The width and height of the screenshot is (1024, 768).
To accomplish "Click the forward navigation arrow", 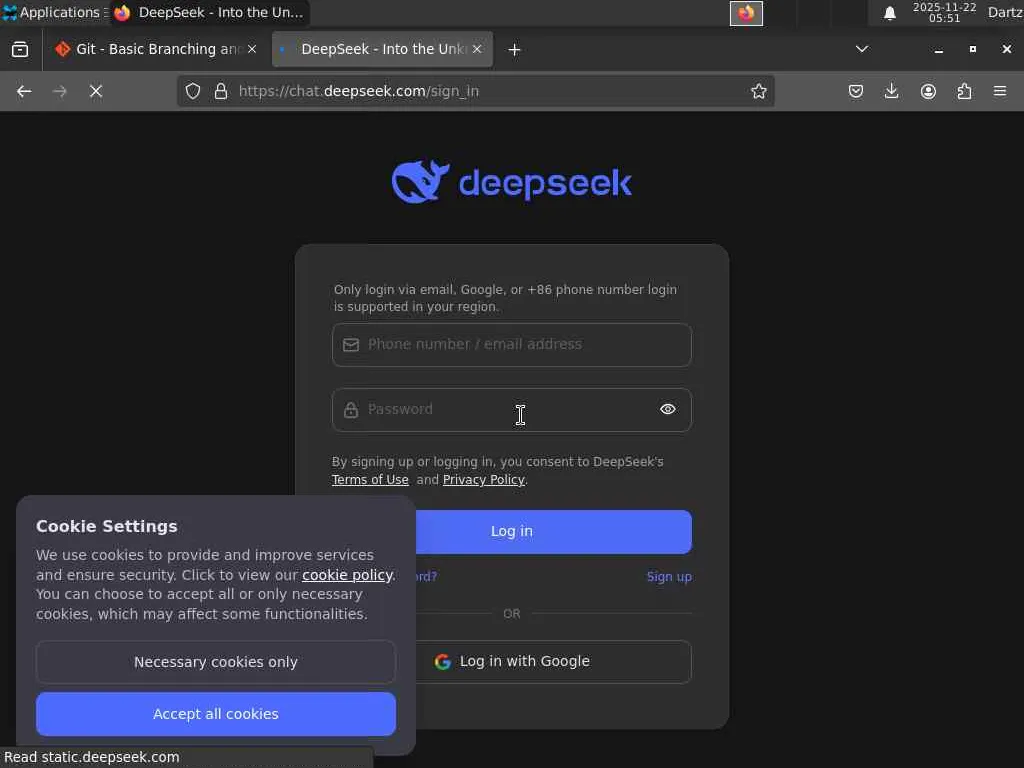I will point(59,91).
